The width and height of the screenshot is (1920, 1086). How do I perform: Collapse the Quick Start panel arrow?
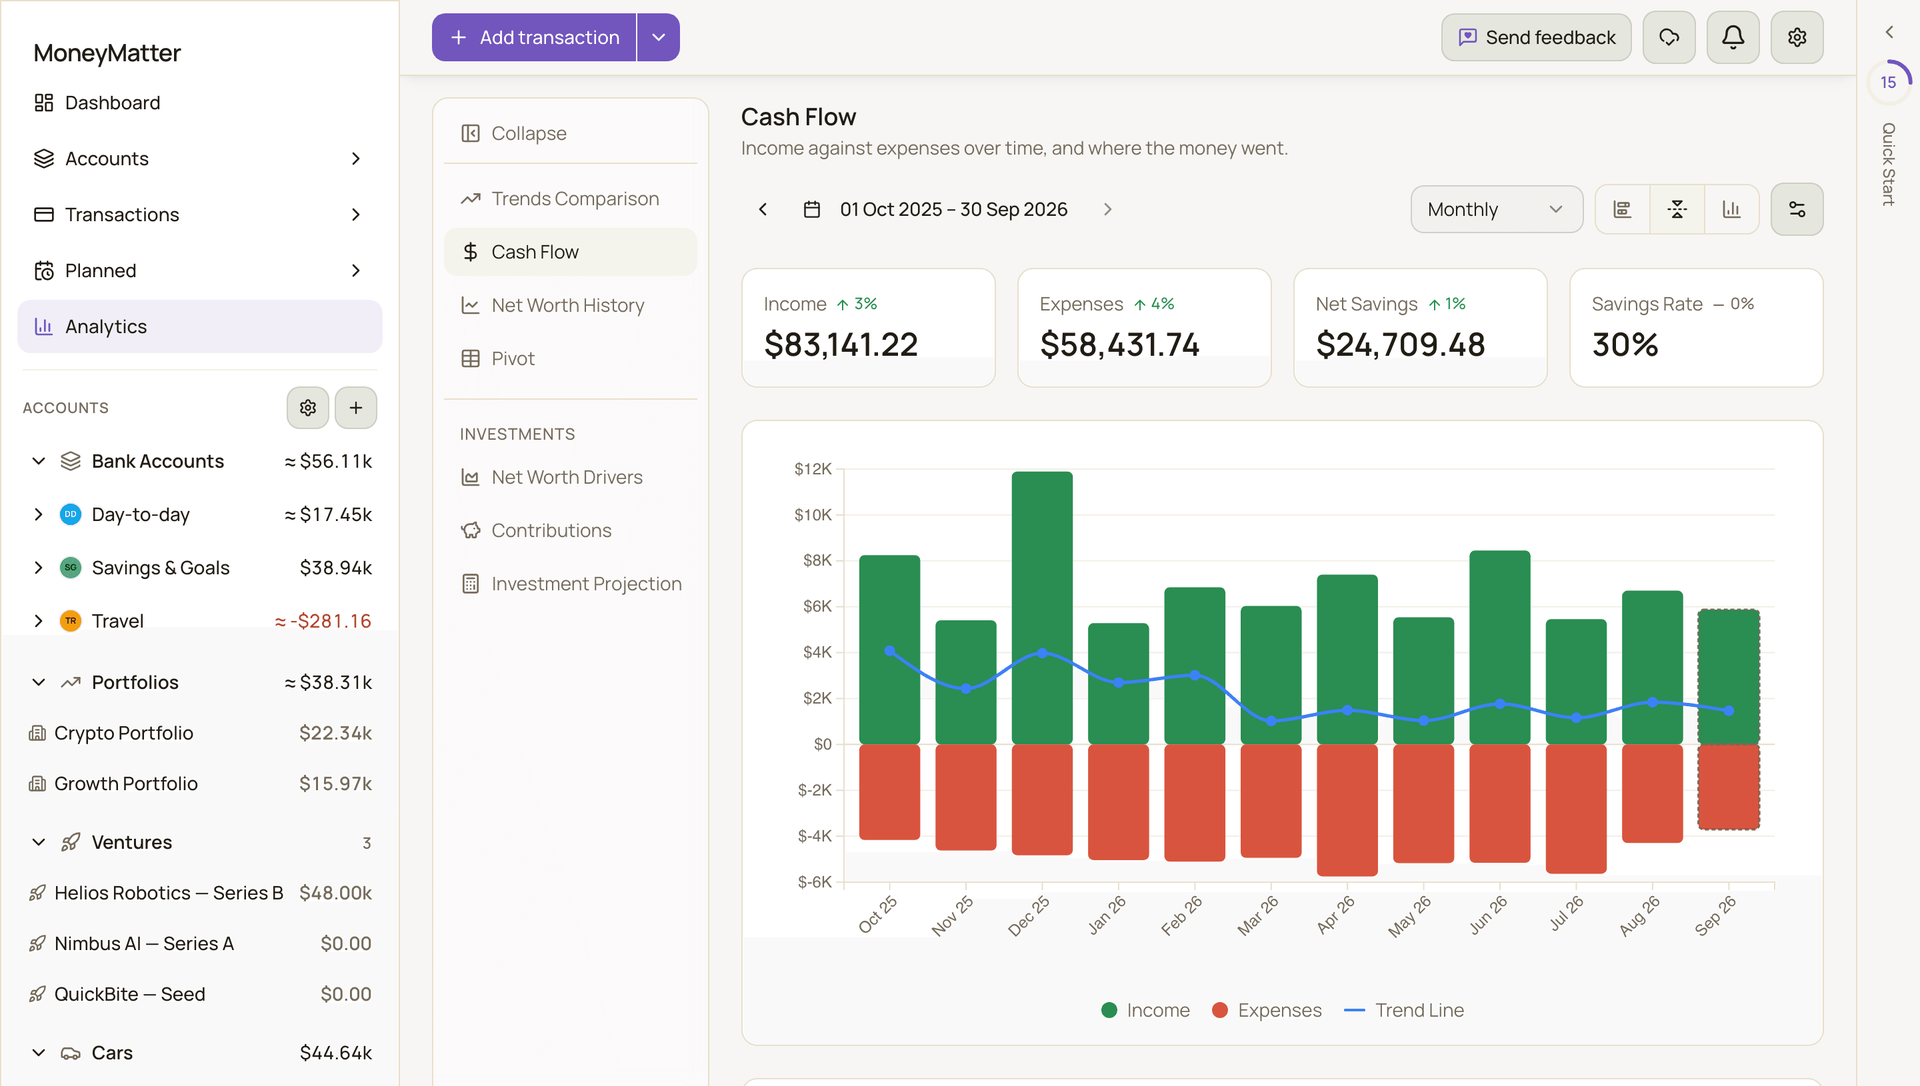point(1889,32)
